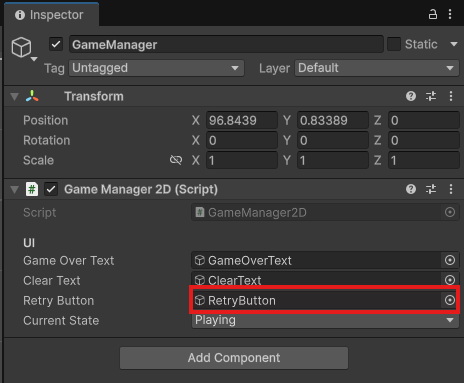This screenshot has width=464, height=383.
Task: Open Game Manager 2D script help
Action: point(411,189)
